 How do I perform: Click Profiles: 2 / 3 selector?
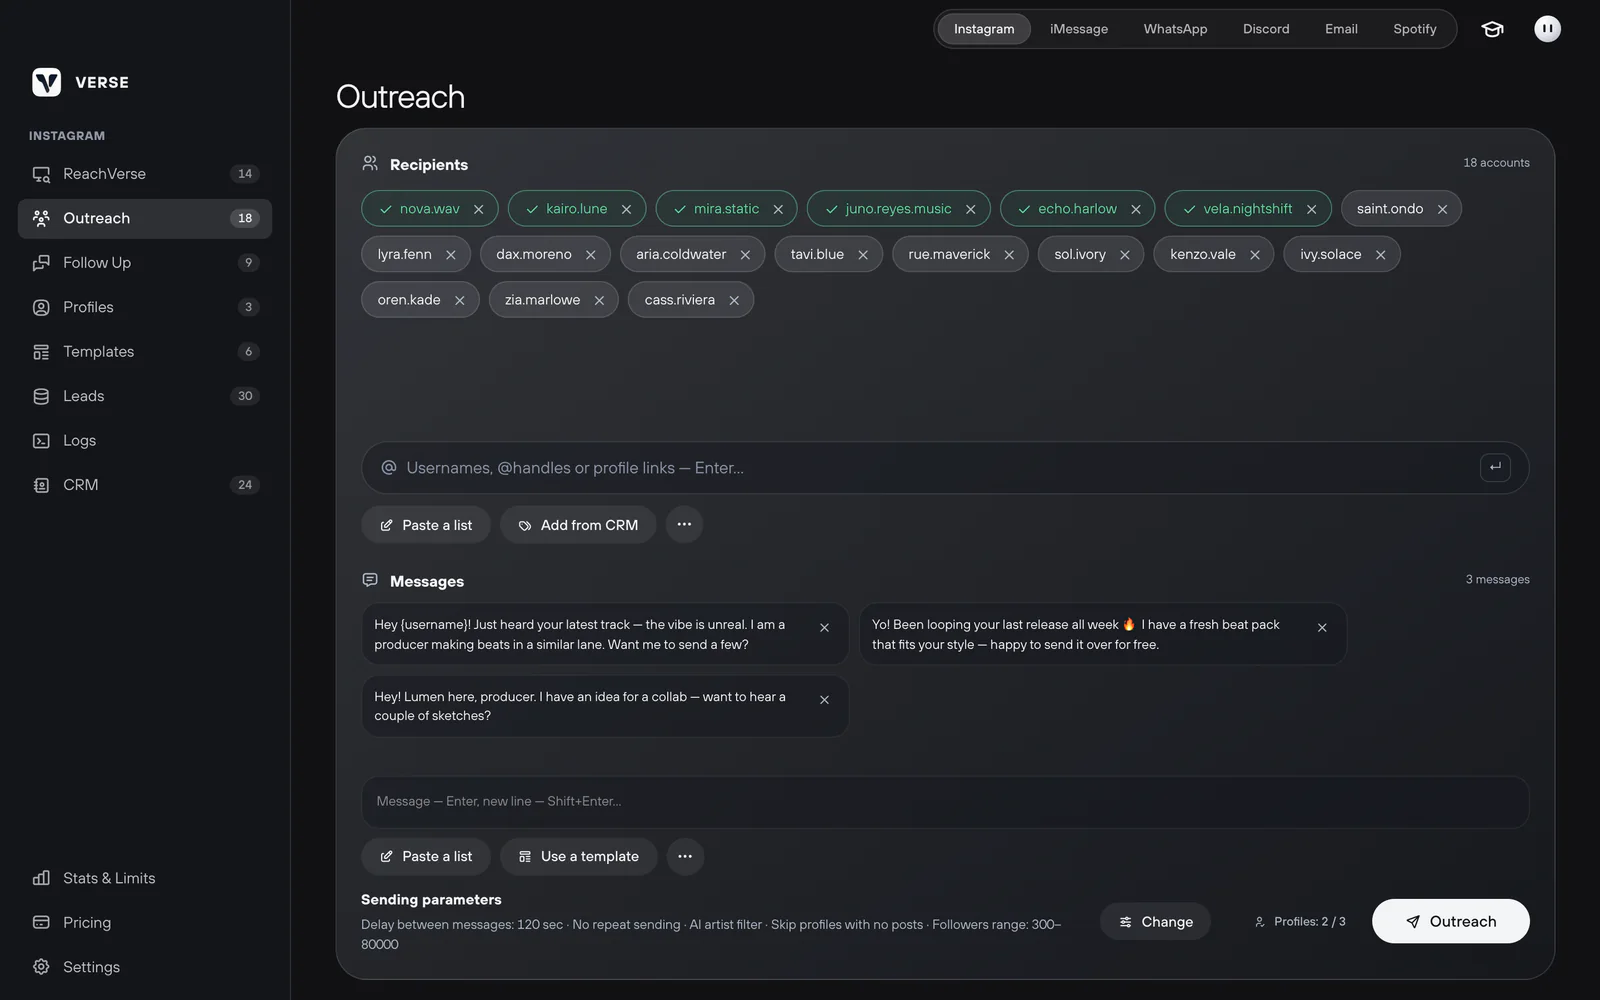click(x=1300, y=921)
